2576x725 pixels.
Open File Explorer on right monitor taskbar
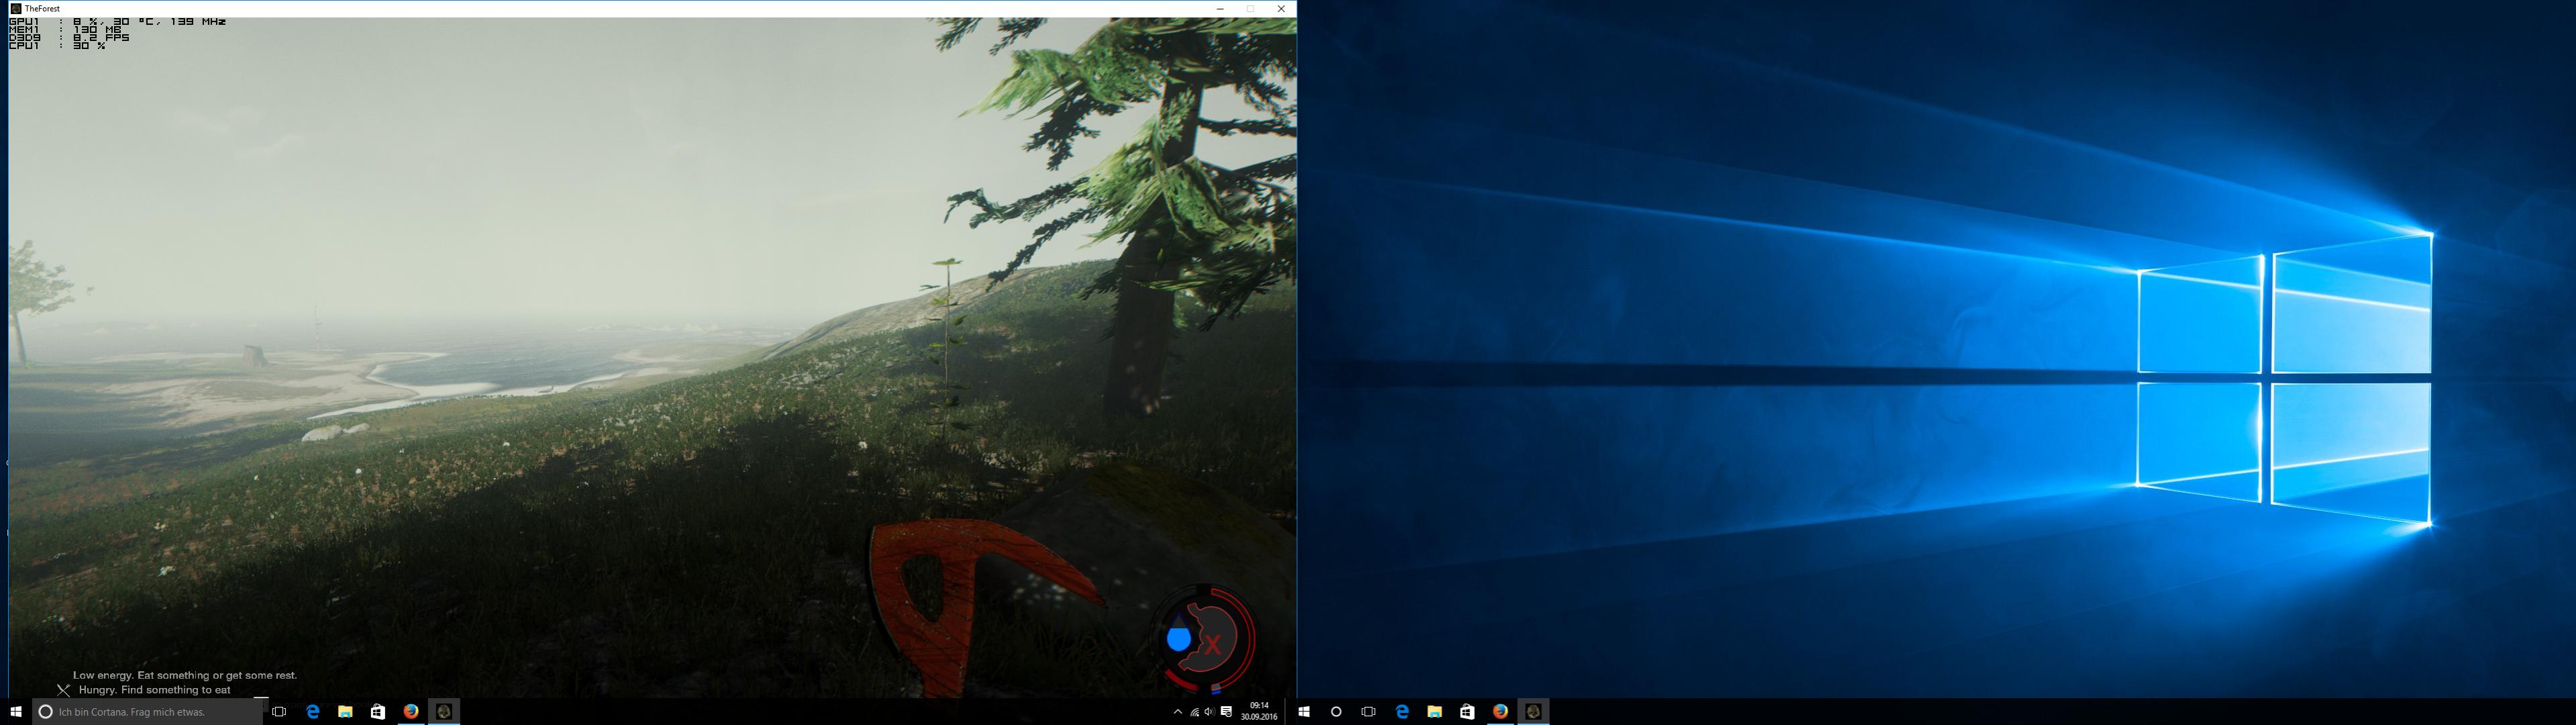[x=1434, y=712]
